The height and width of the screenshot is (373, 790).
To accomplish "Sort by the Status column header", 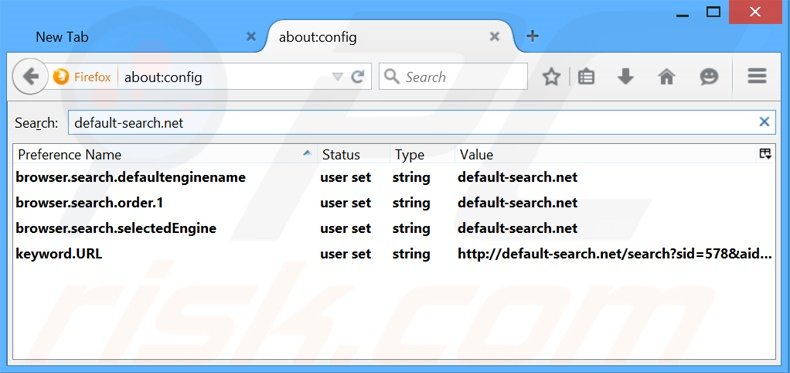I will [354, 154].
